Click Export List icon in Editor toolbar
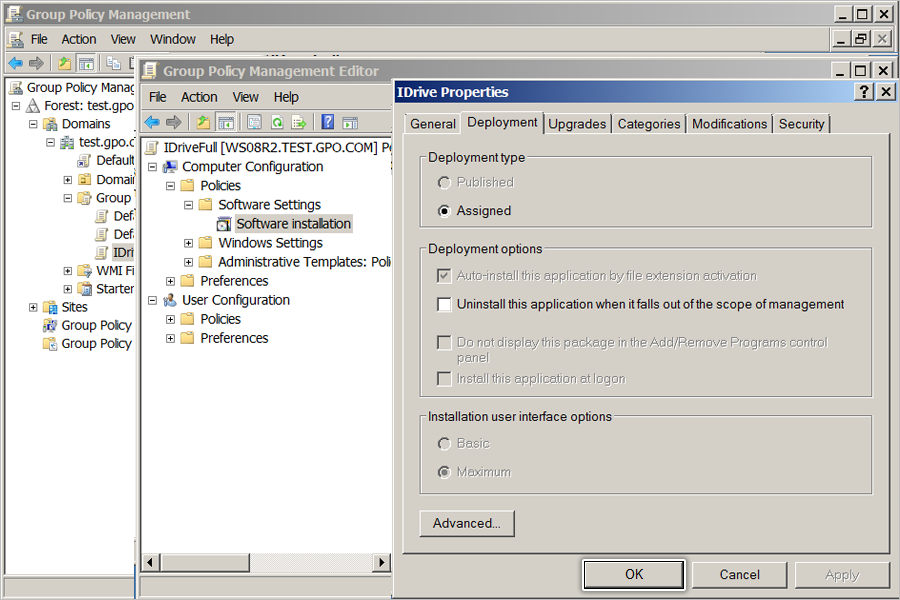The image size is (900, 600). (x=298, y=122)
